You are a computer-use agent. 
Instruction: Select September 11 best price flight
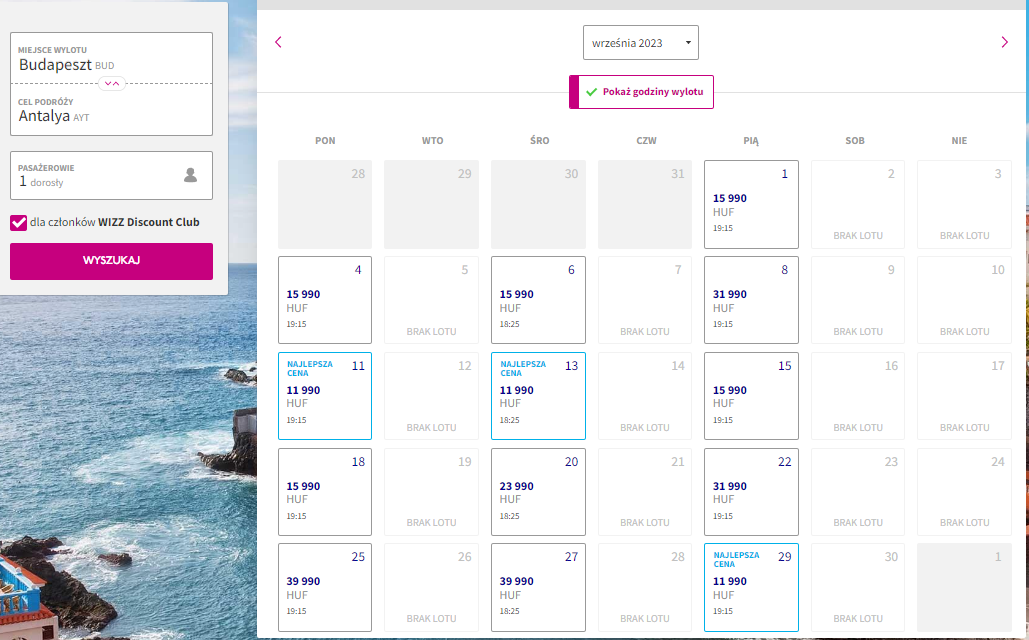click(x=325, y=396)
